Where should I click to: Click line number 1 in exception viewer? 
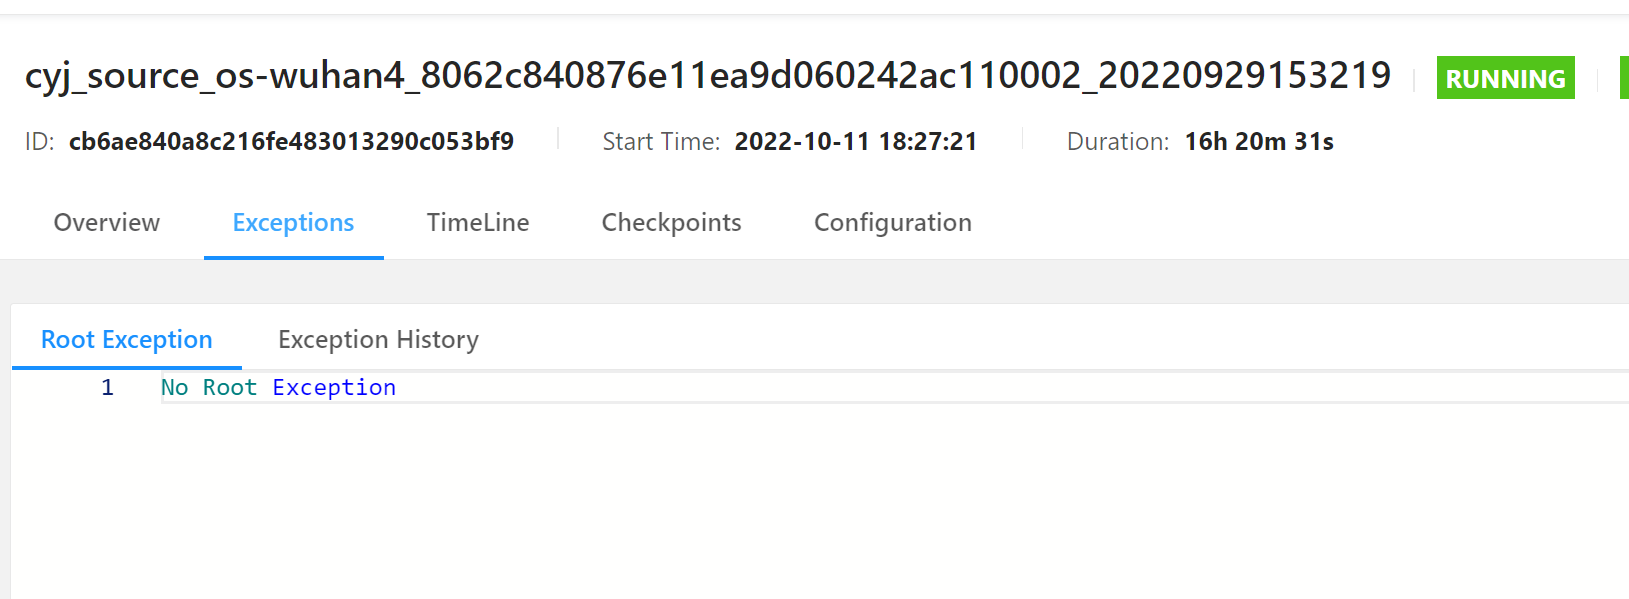[107, 387]
